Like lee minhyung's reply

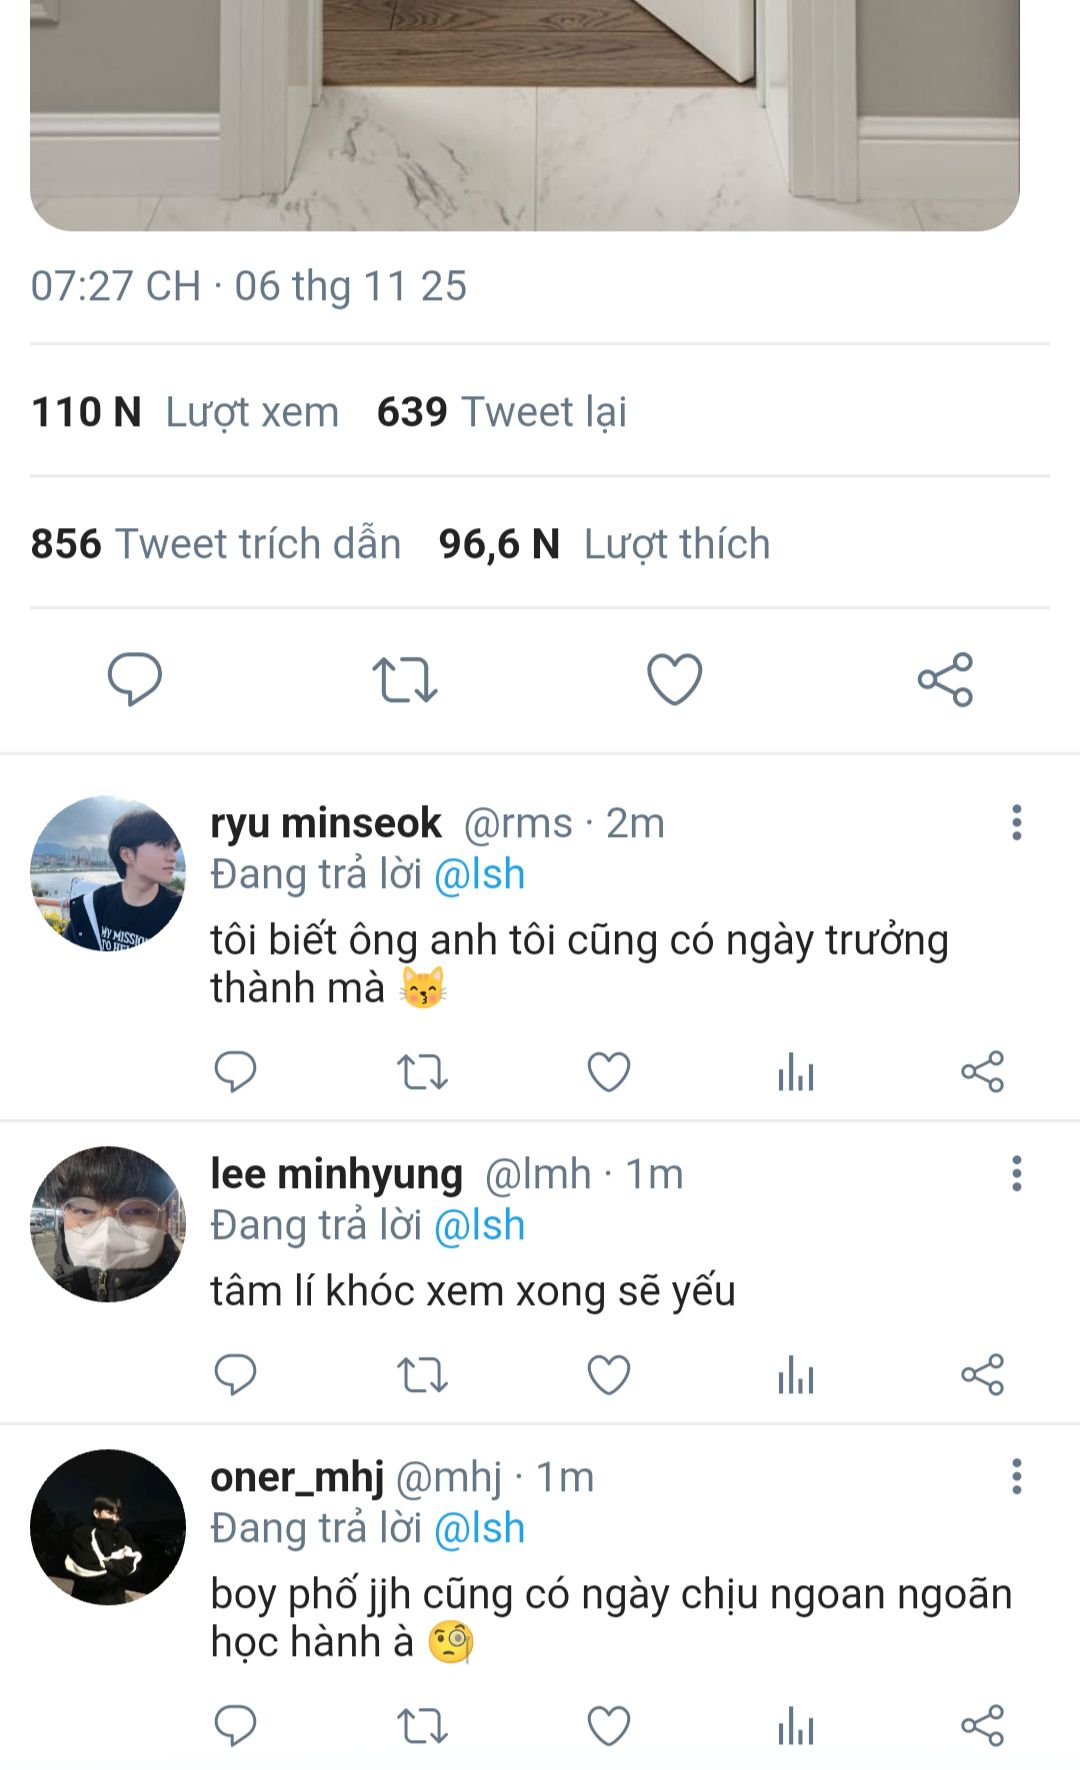tap(608, 1376)
